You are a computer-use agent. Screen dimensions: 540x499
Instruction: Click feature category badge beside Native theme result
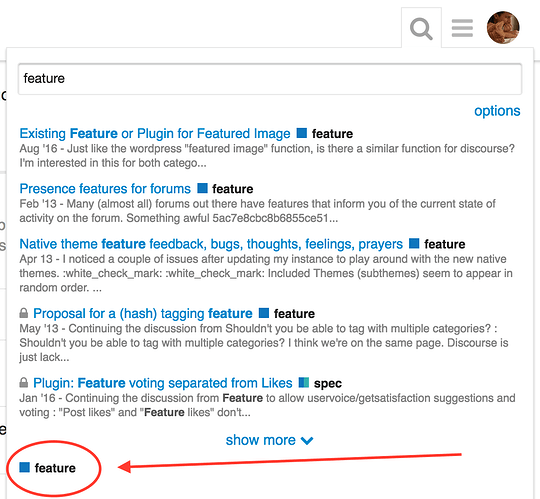437,244
